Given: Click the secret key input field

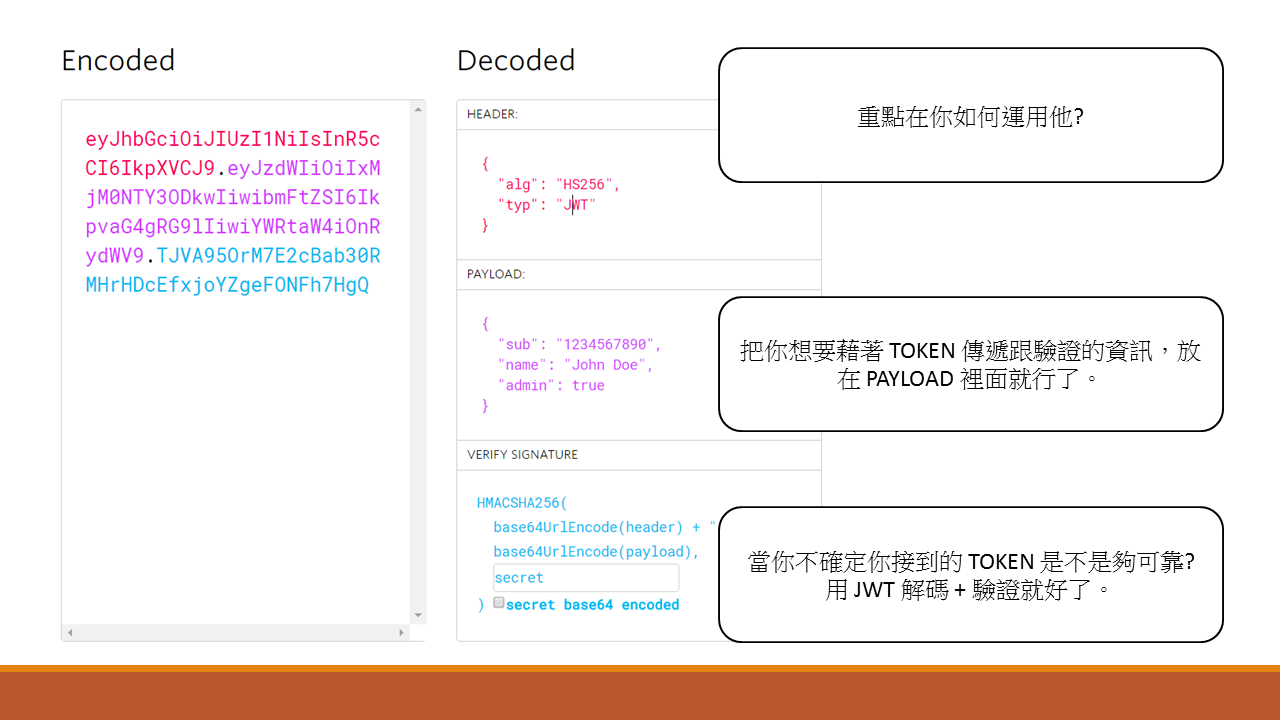Looking at the screenshot, I should (x=585, y=578).
